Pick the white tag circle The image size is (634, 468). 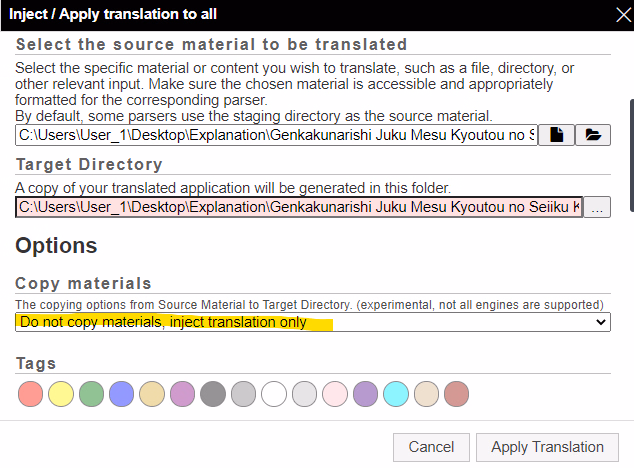[x=273, y=394]
